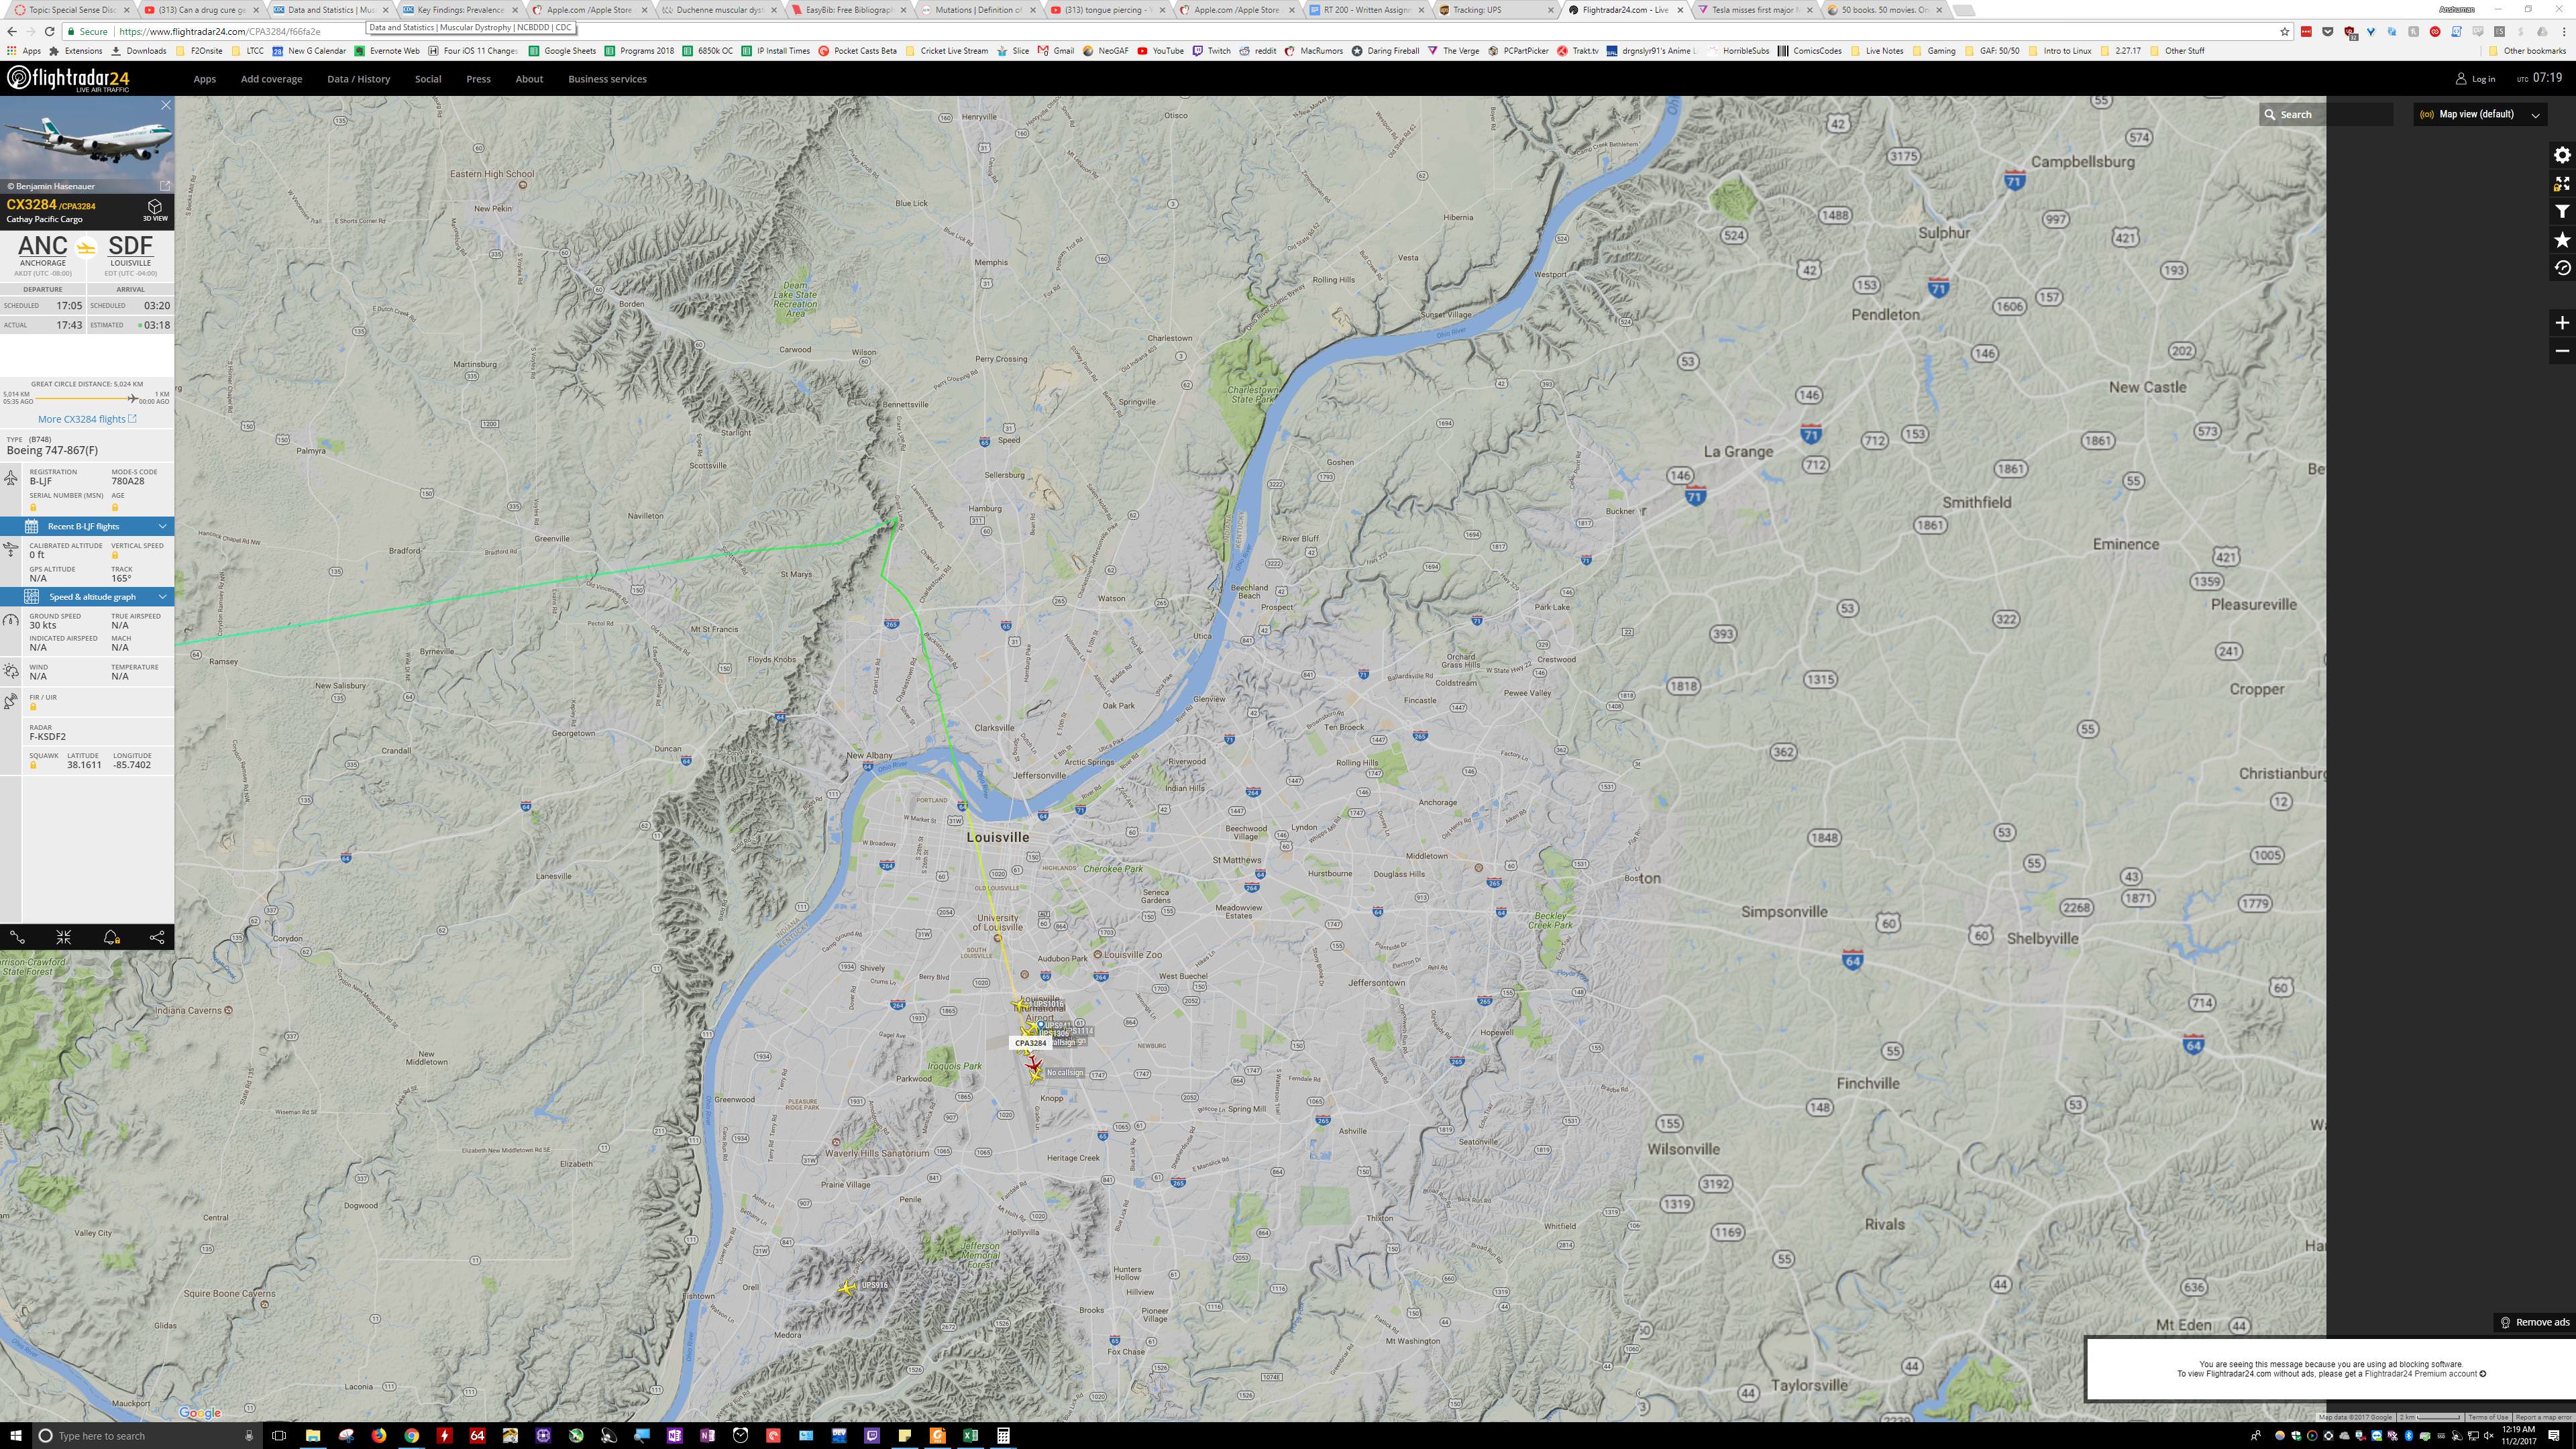Open the map settings gear
The image size is (2576, 1449).
tap(2561, 156)
